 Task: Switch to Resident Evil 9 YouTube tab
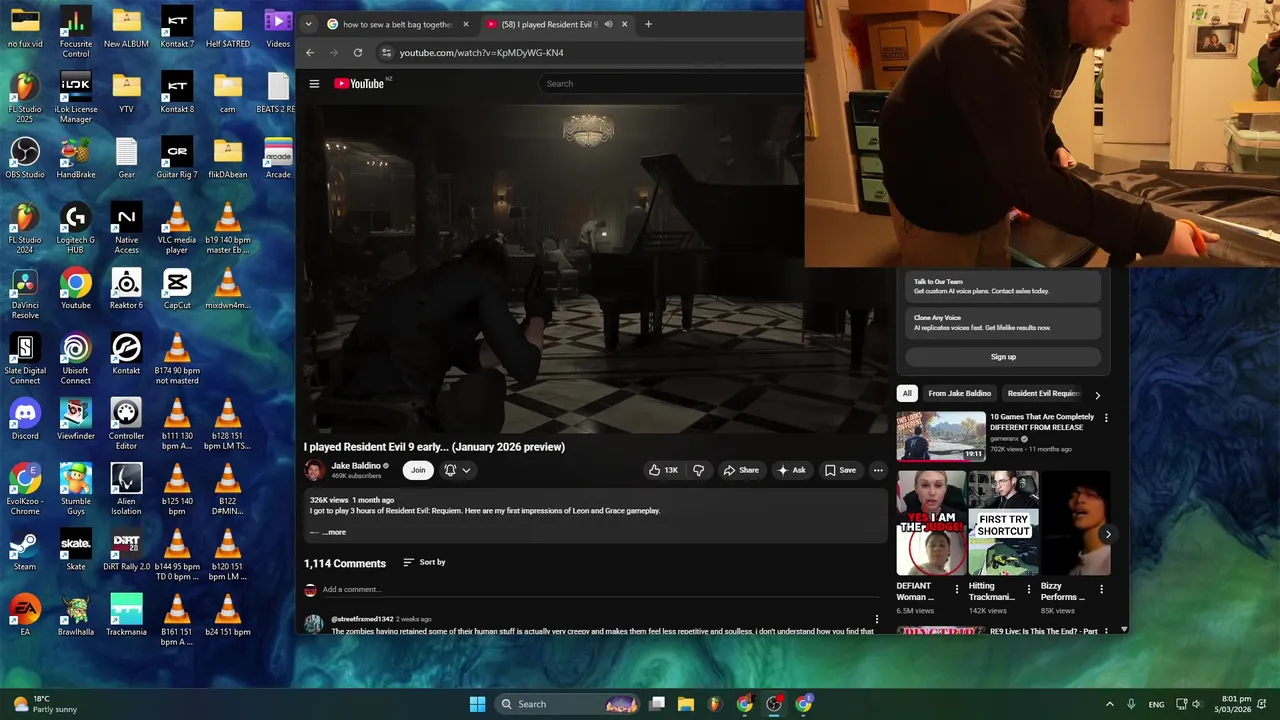[x=550, y=24]
